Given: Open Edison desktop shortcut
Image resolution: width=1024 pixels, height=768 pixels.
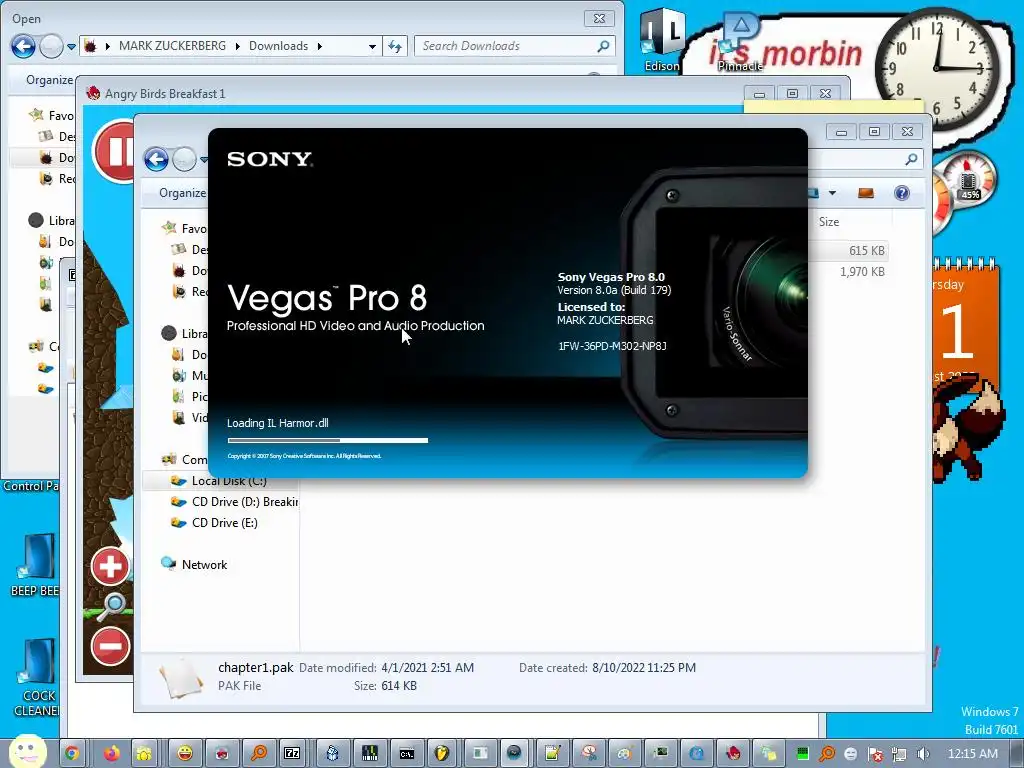Looking at the screenshot, I should (x=662, y=40).
